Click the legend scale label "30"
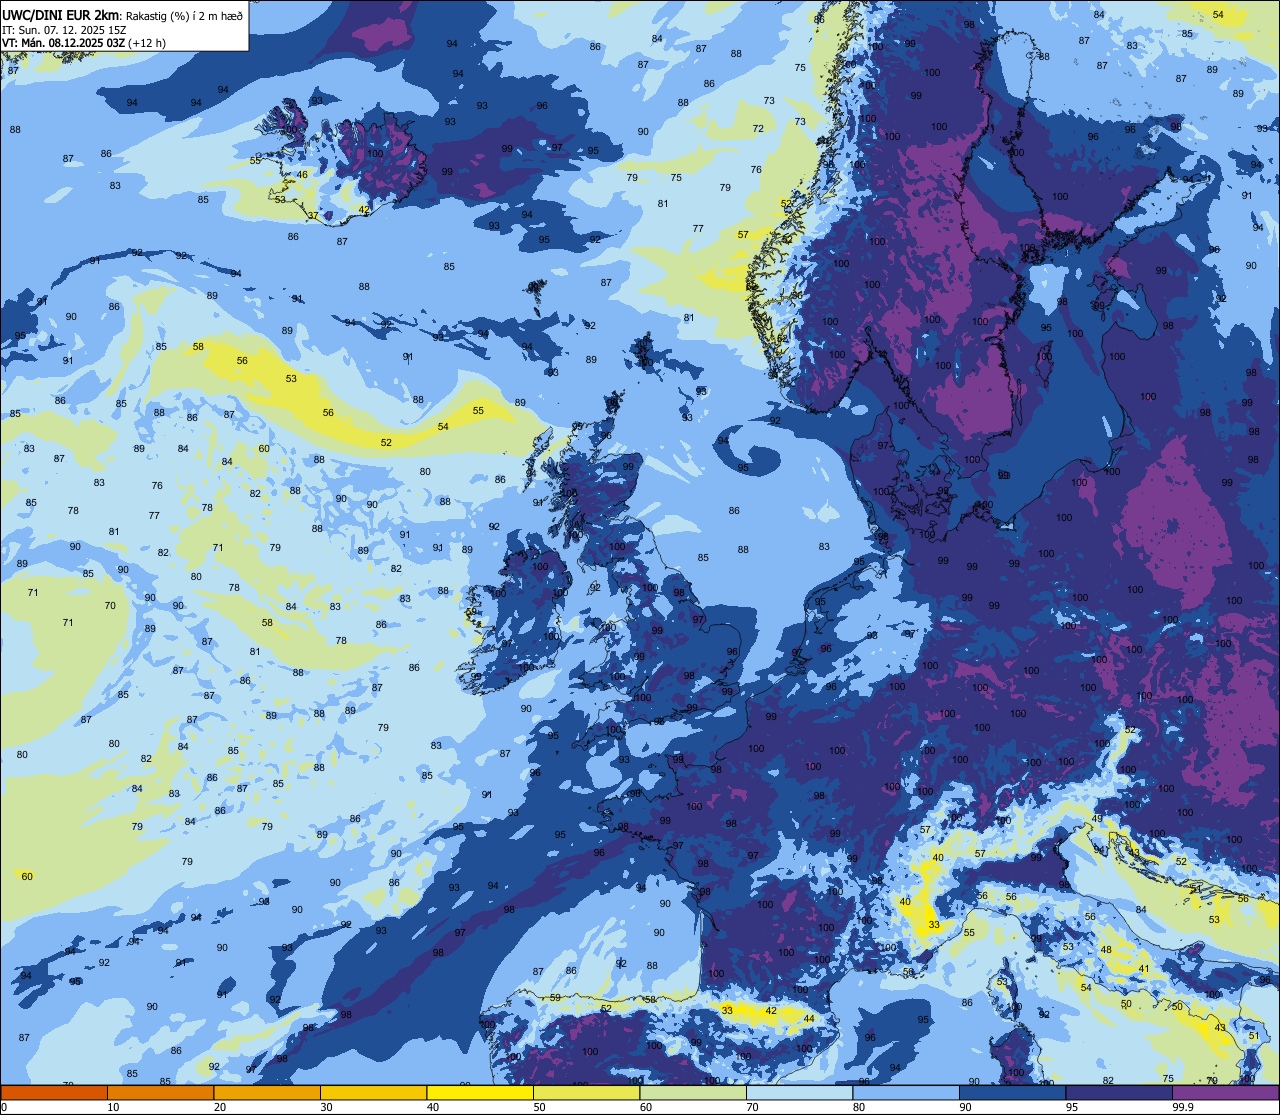 326,1107
